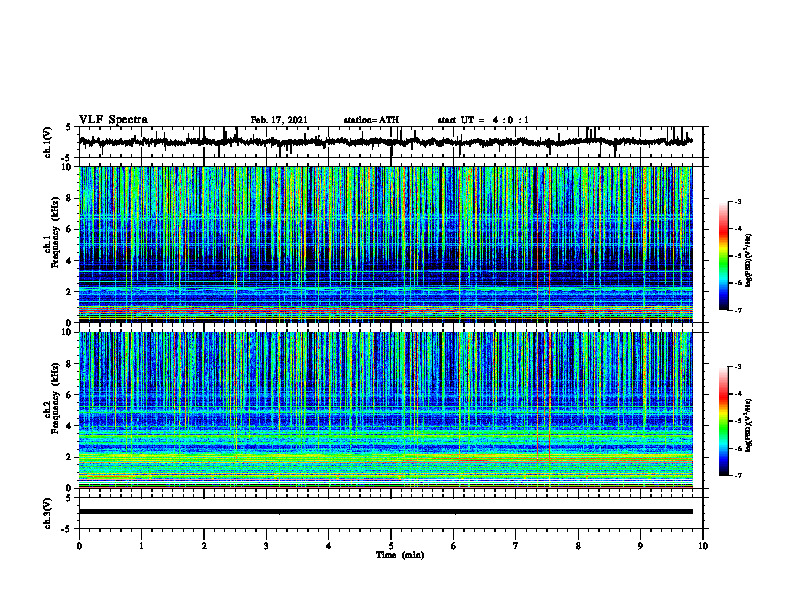Click the ch.1 "Frequency (kHz)" axis label
792x612 pixels.
point(55,232)
